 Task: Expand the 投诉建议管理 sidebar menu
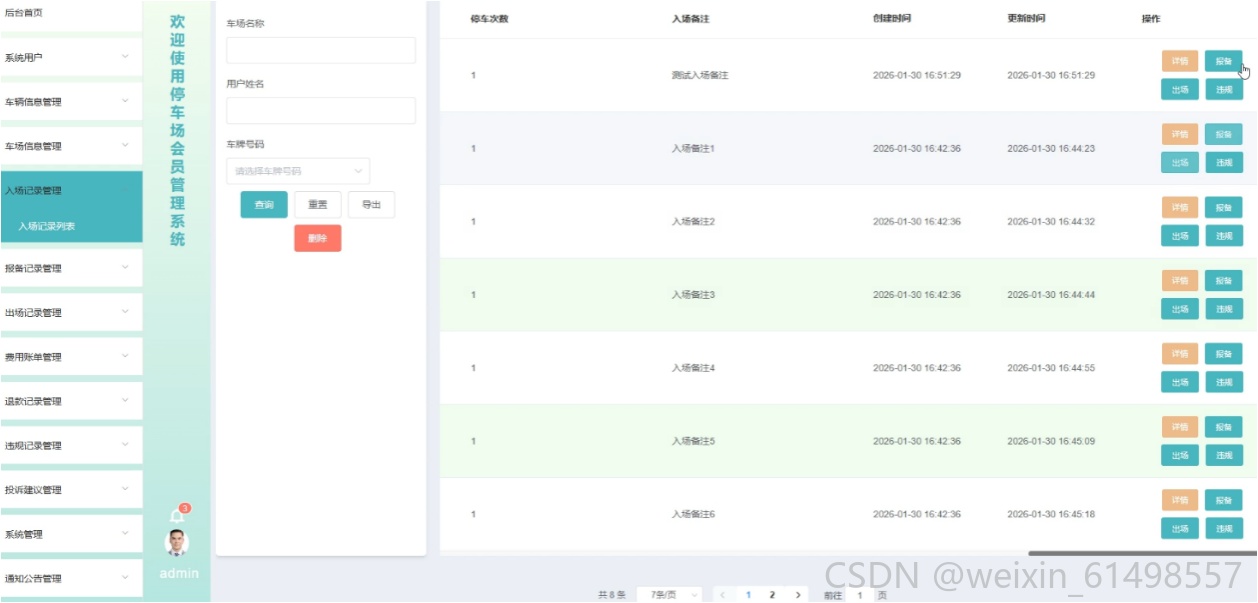71,490
